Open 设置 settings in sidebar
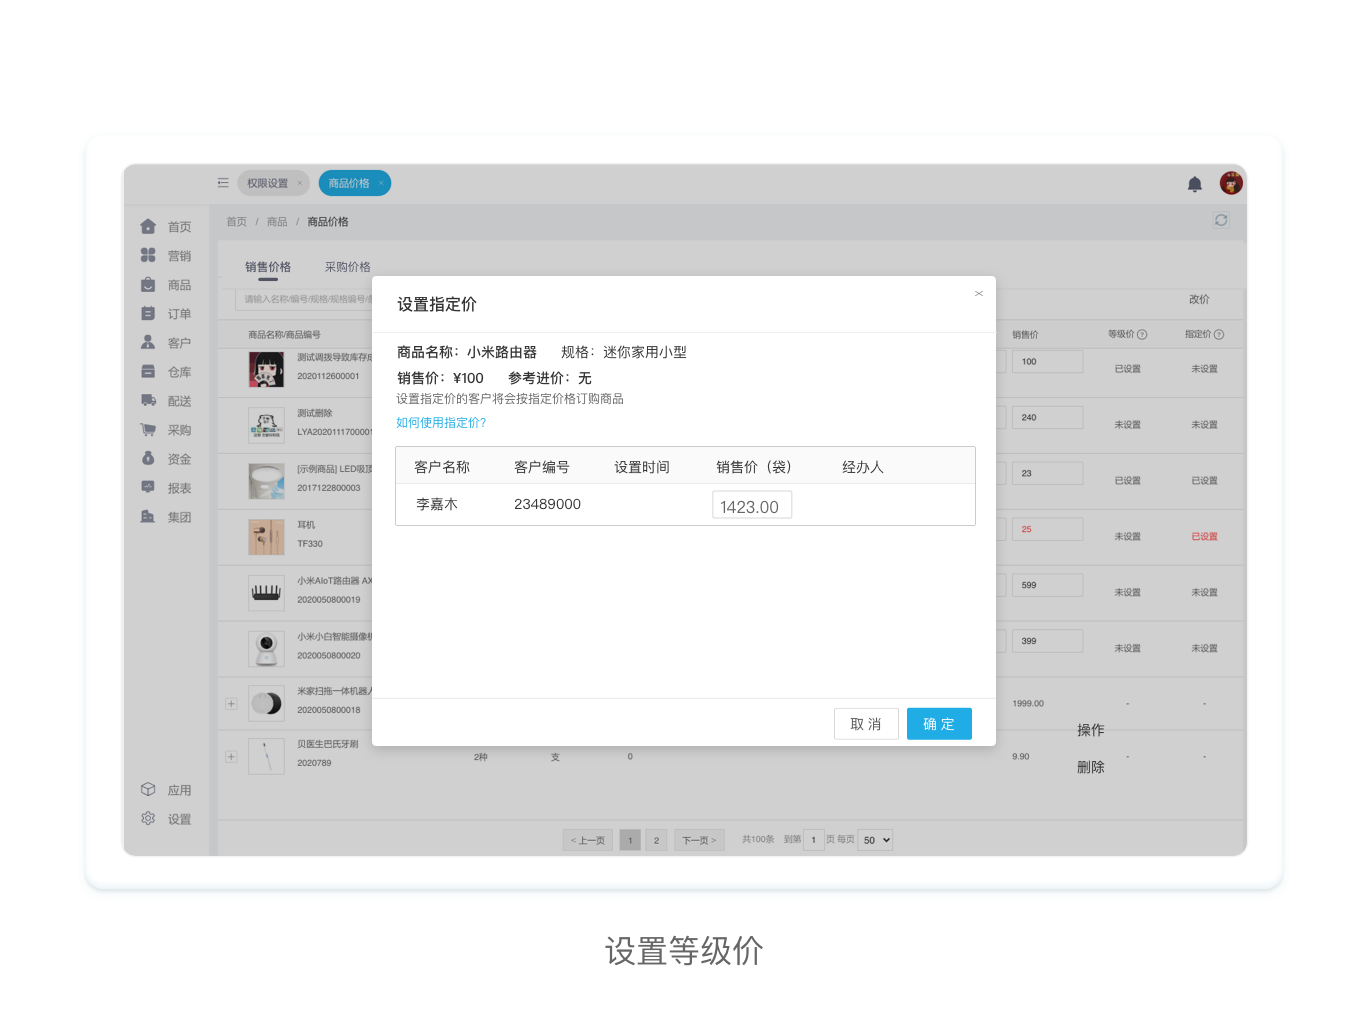Viewport: 1368px width, 1022px height. pyautogui.click(x=166, y=819)
